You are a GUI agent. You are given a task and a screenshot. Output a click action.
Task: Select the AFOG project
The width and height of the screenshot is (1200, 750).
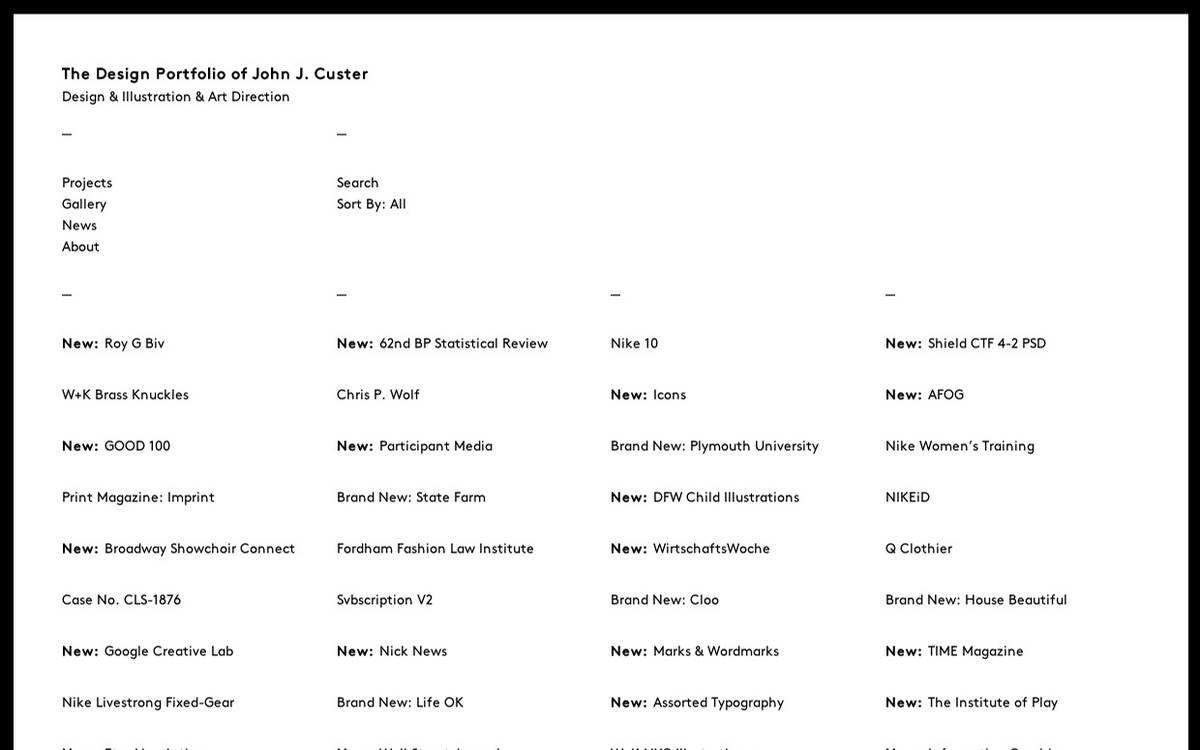click(x=923, y=394)
